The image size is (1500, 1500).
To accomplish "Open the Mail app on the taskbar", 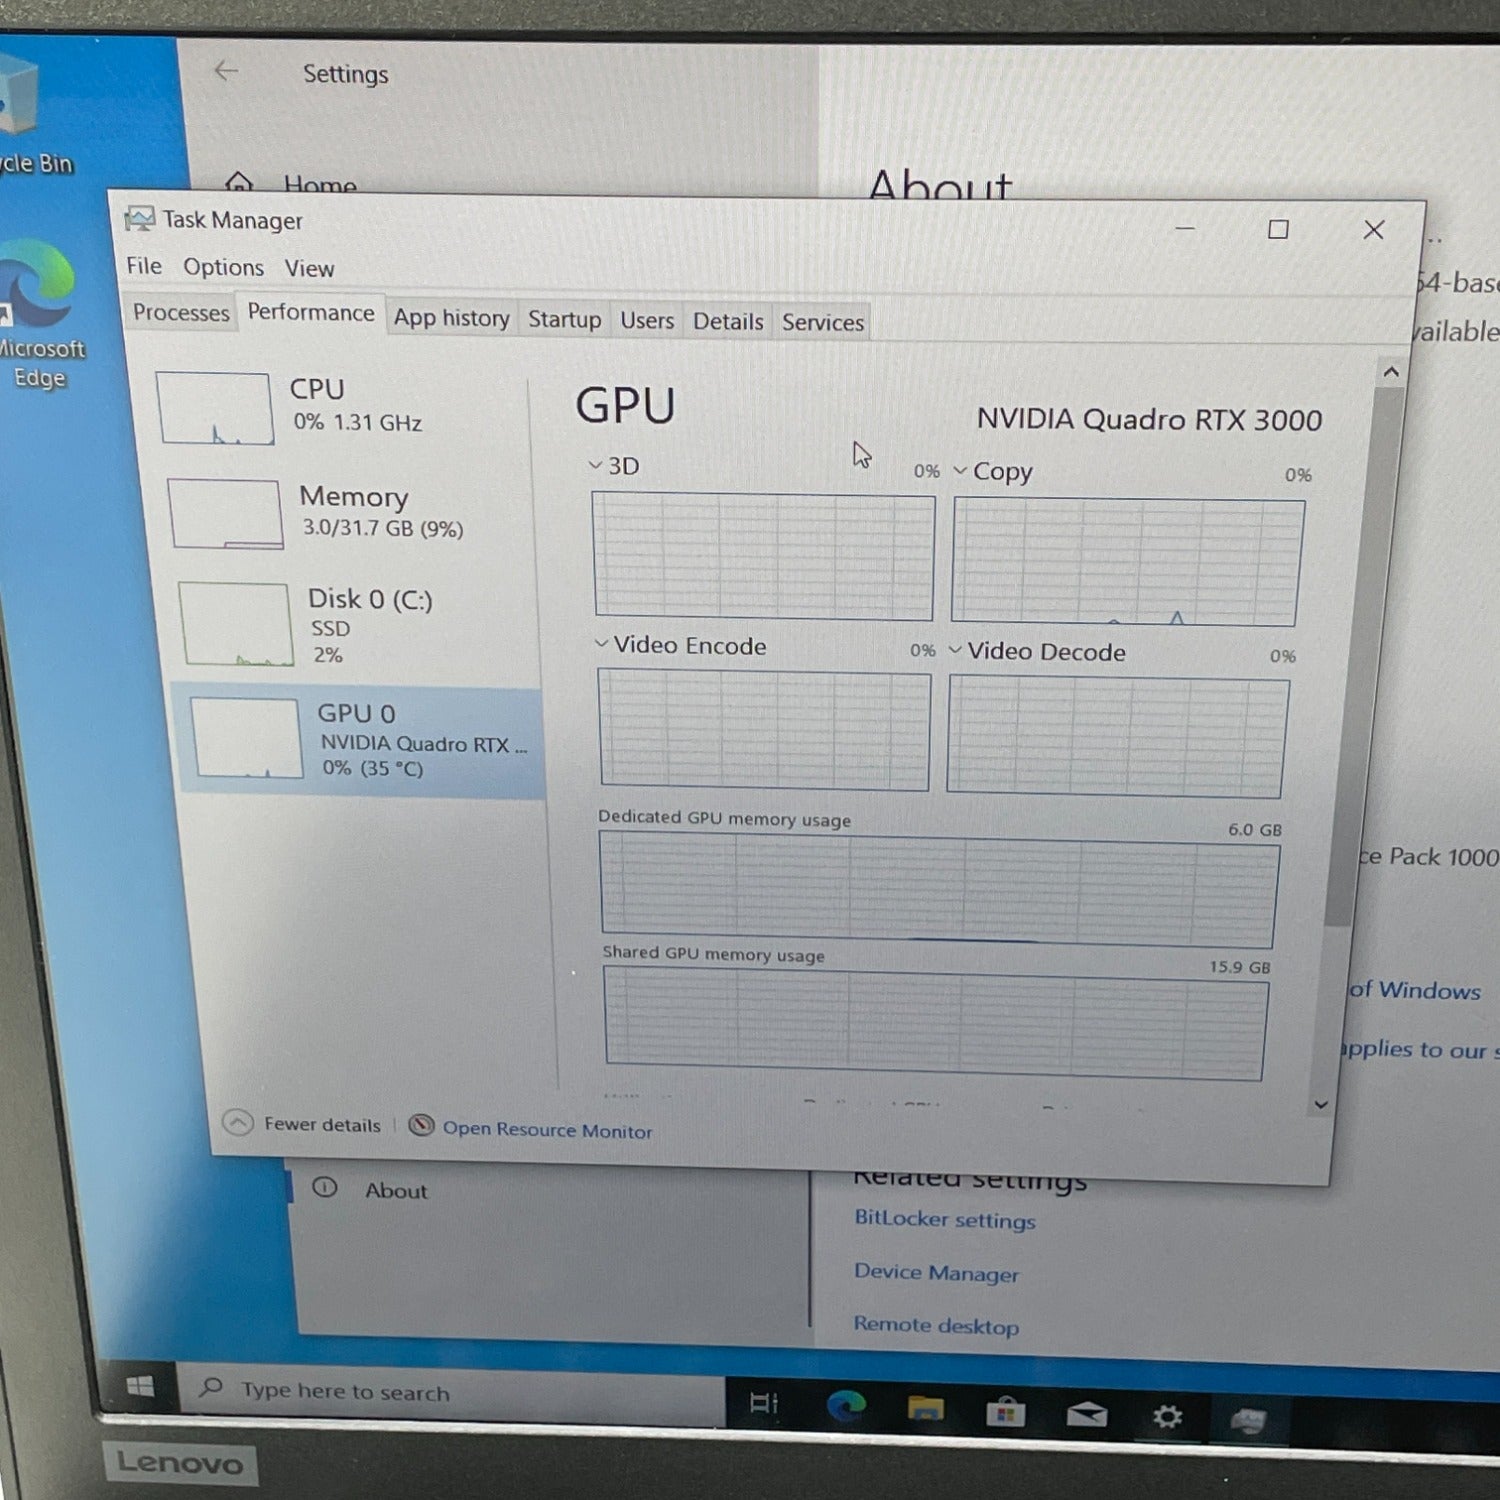I will point(1086,1414).
